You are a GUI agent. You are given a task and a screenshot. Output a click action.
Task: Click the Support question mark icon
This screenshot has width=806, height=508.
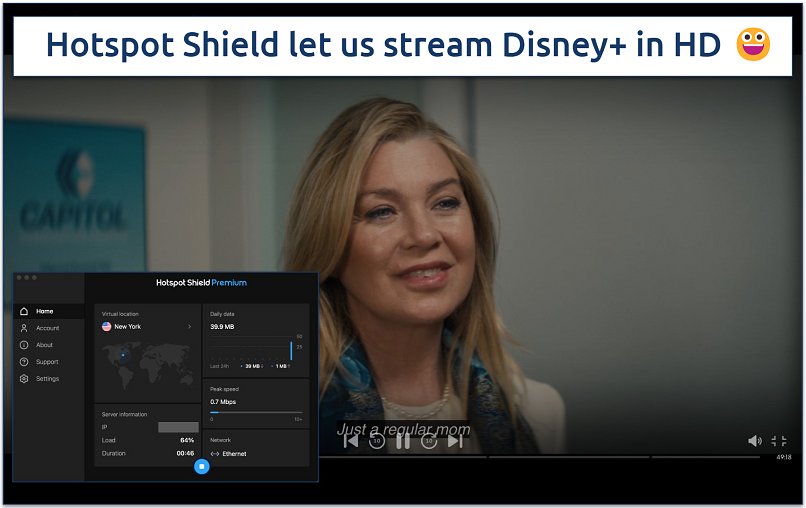coord(24,362)
